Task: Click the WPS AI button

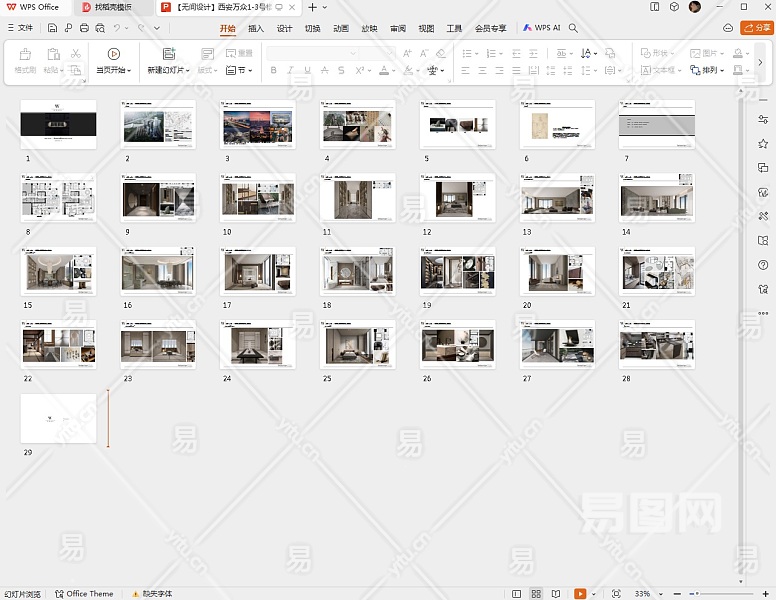Action: pos(542,28)
